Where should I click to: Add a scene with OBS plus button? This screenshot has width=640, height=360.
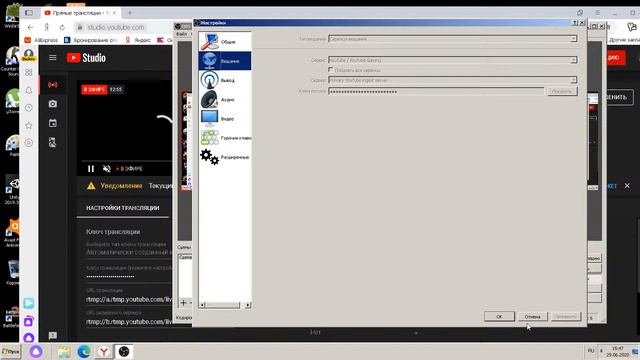coord(183,302)
